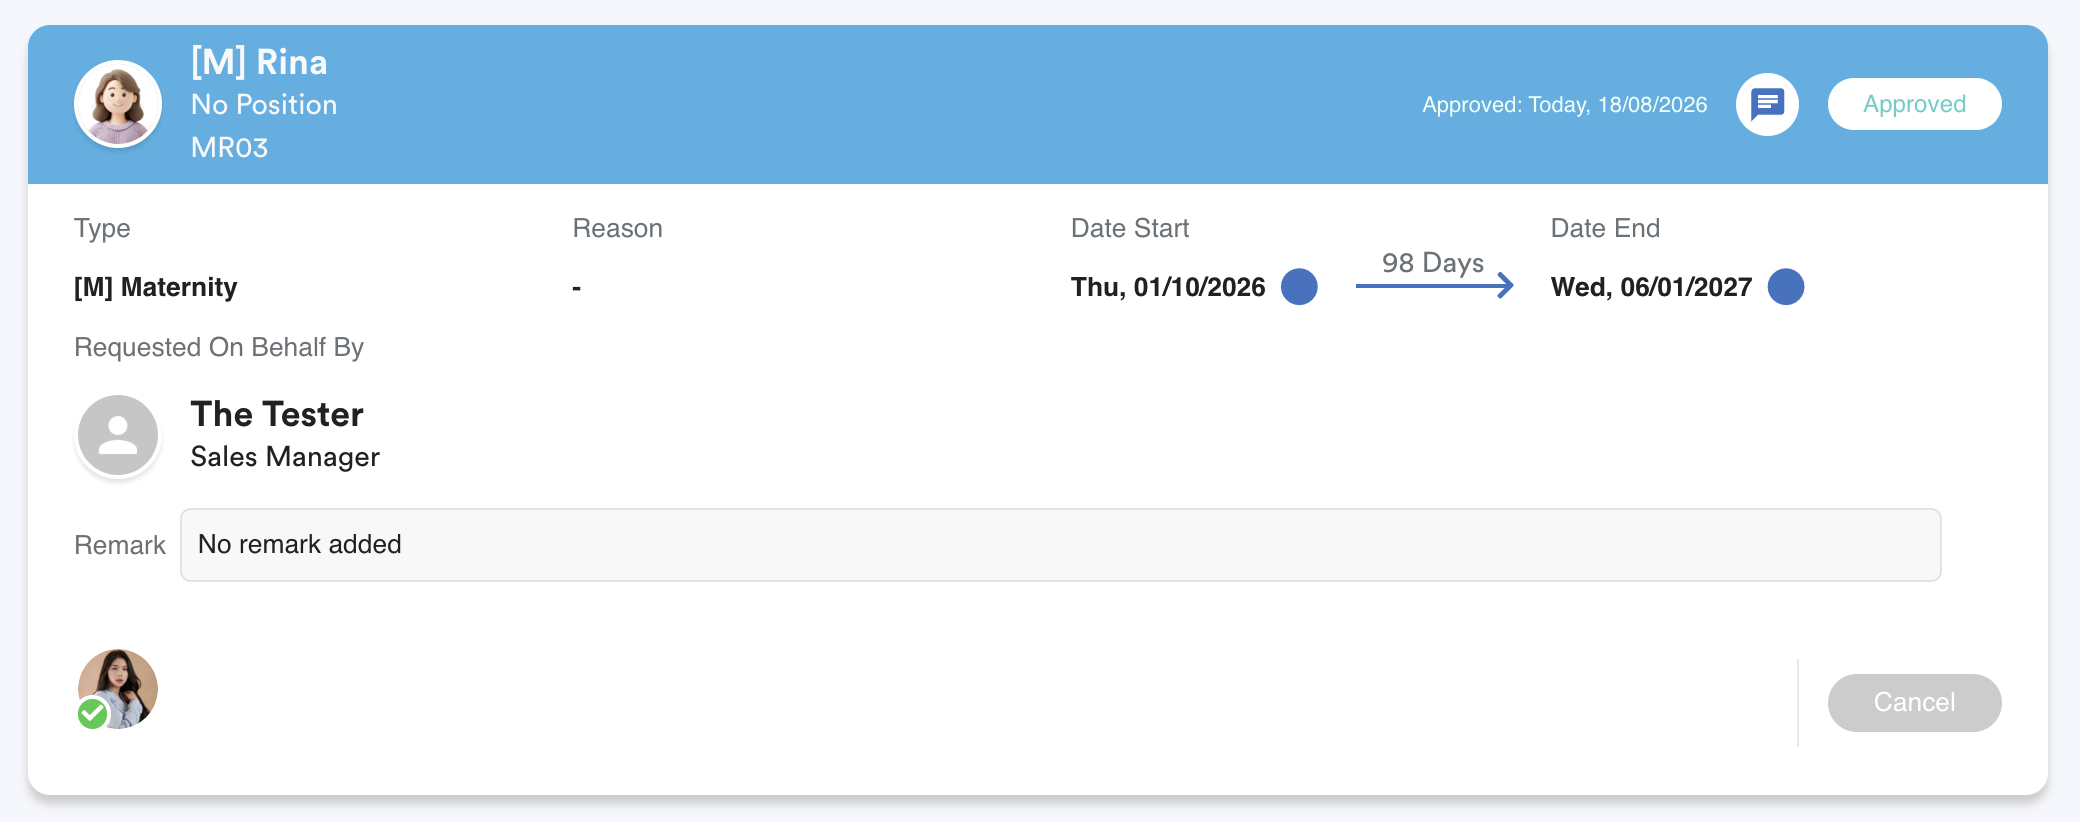Screen dimensions: 2080x822
Task: Click The Tester's default avatar icon
Action: [118, 435]
